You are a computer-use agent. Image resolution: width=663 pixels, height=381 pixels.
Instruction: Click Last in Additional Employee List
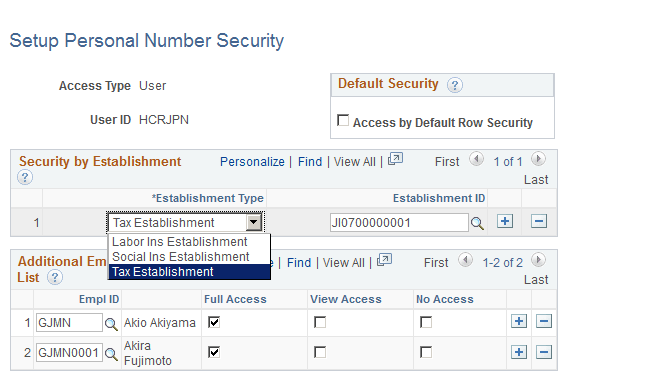tap(536, 280)
